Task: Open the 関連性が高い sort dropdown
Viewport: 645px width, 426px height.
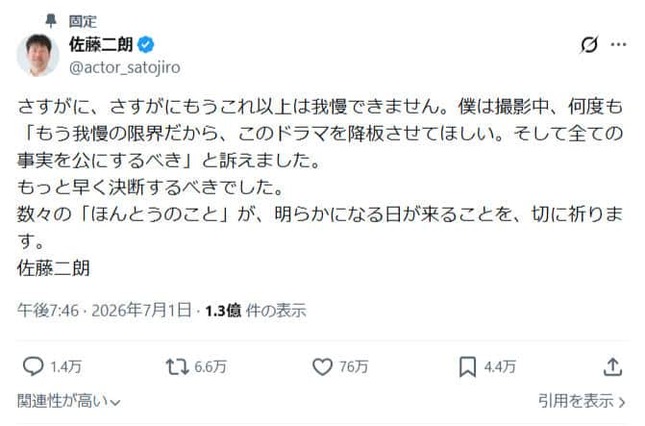Action: (69, 401)
